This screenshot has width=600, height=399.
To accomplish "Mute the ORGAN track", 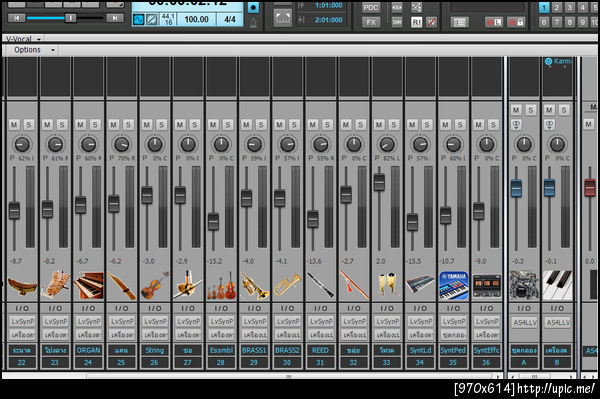I will click(80, 125).
